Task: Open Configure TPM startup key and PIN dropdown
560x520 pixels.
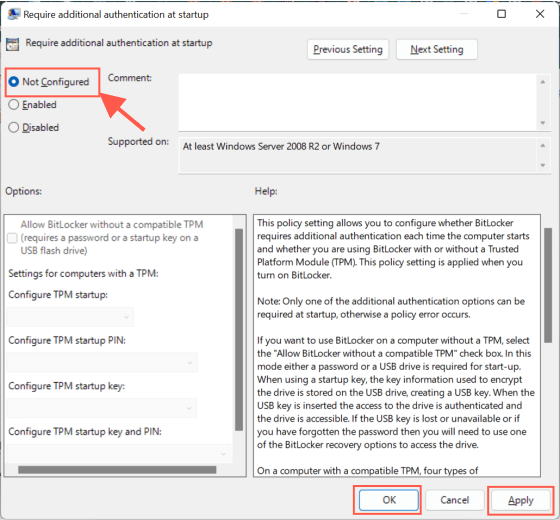Action: (x=119, y=454)
